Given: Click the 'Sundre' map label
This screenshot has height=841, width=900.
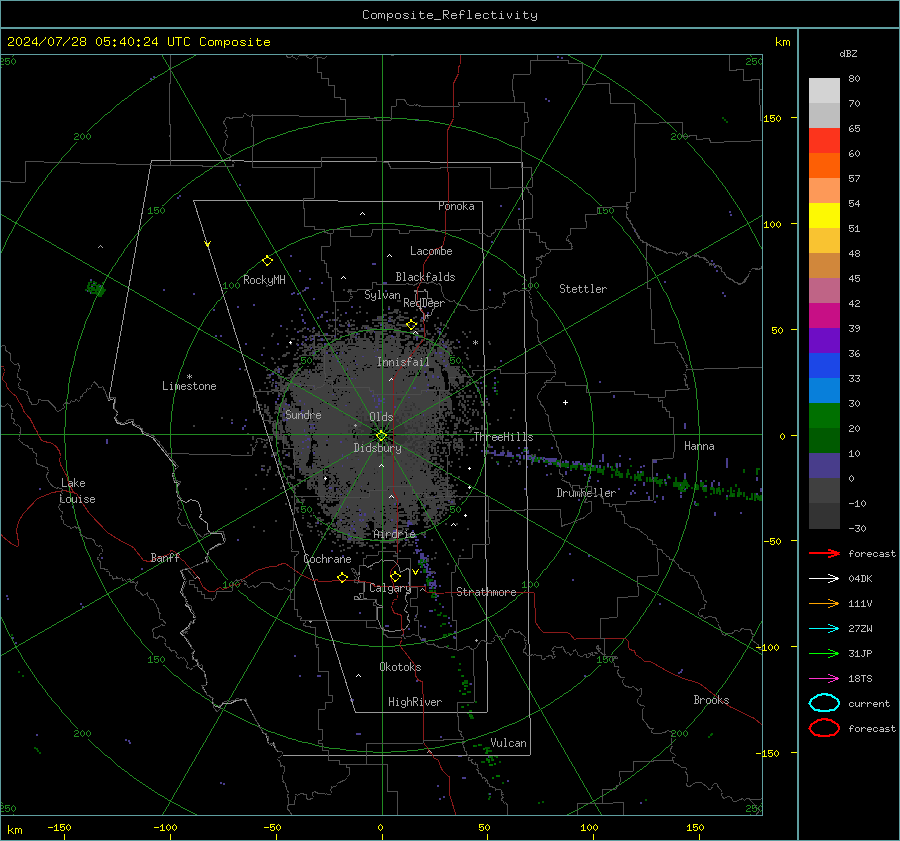Looking at the screenshot, I should coord(303,415).
